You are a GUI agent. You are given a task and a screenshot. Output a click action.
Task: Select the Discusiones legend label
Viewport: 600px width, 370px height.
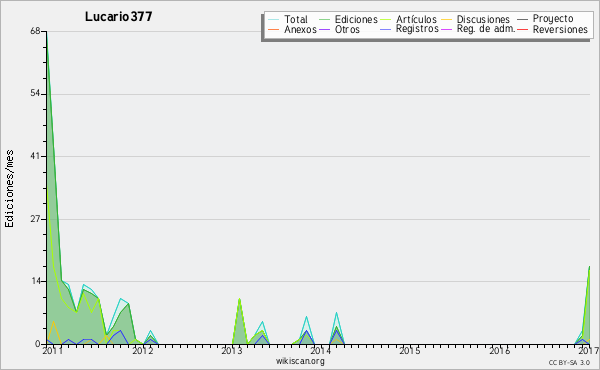point(483,20)
